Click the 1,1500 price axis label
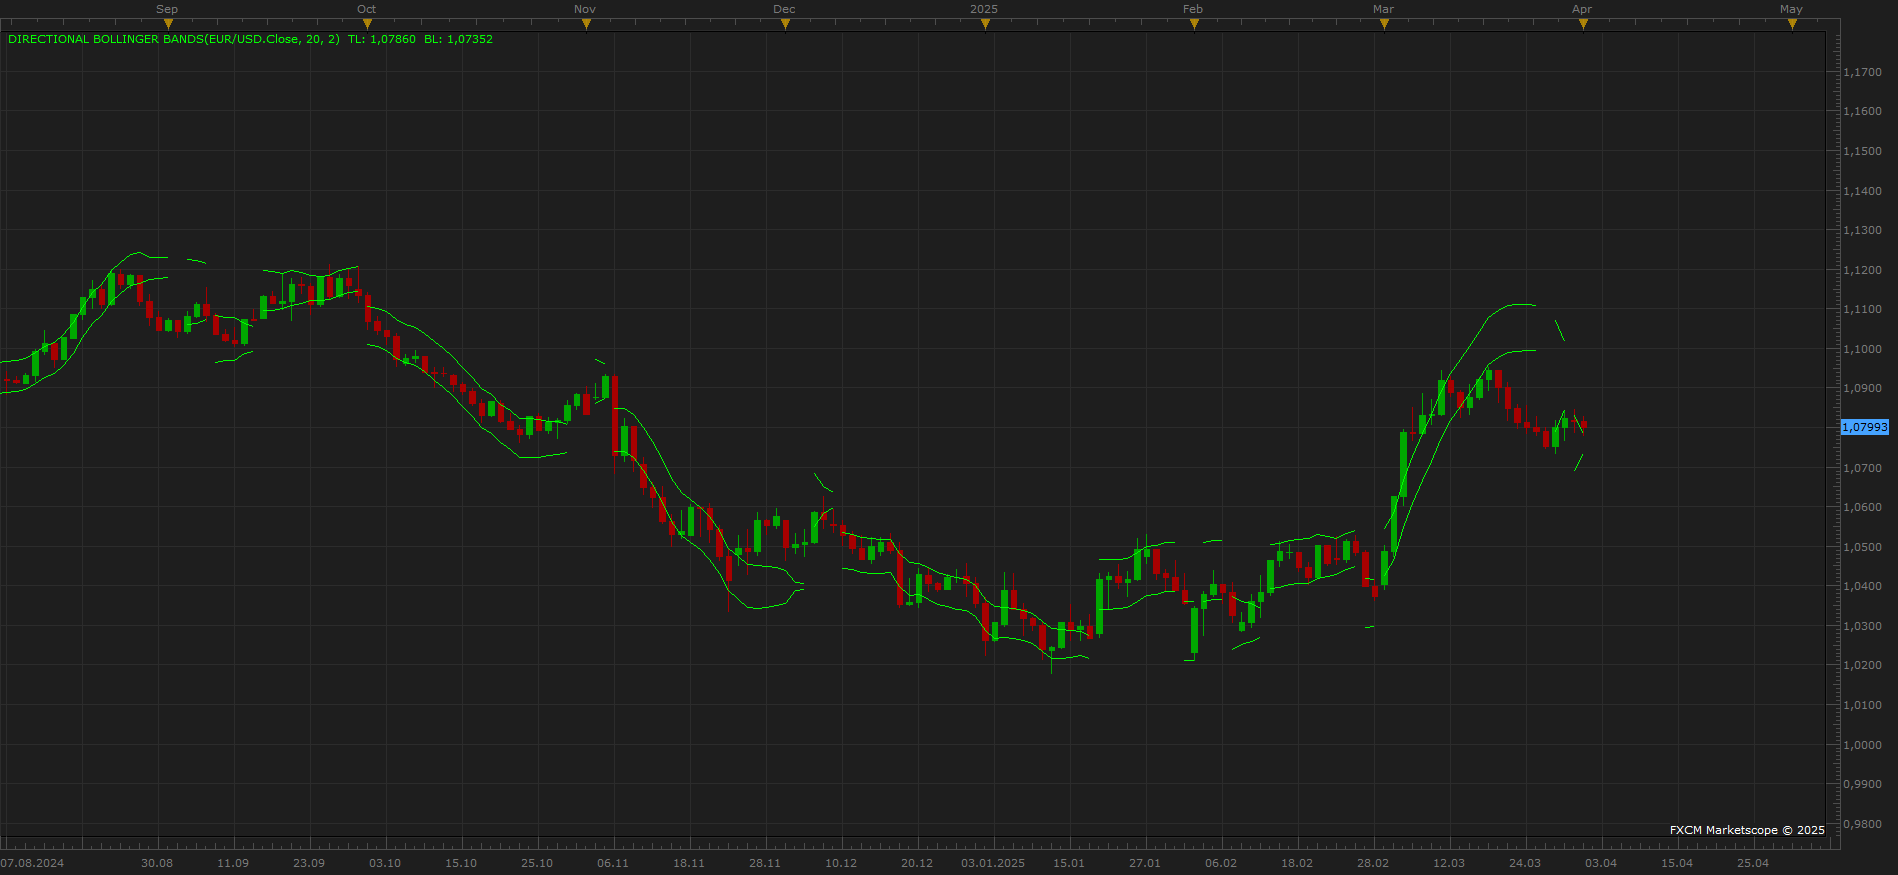 [1863, 151]
